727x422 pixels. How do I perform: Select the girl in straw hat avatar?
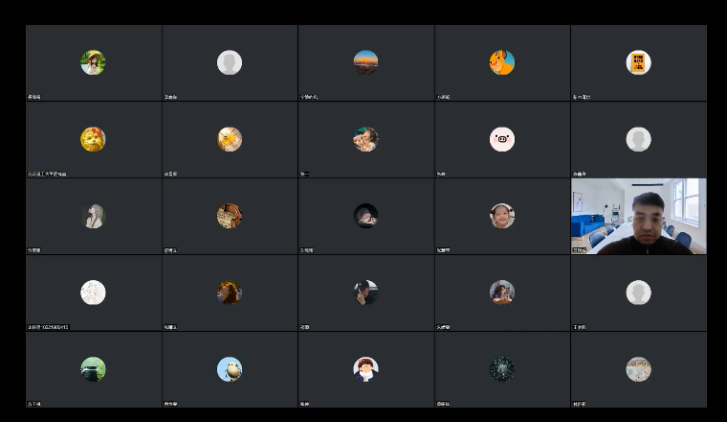tap(93, 63)
